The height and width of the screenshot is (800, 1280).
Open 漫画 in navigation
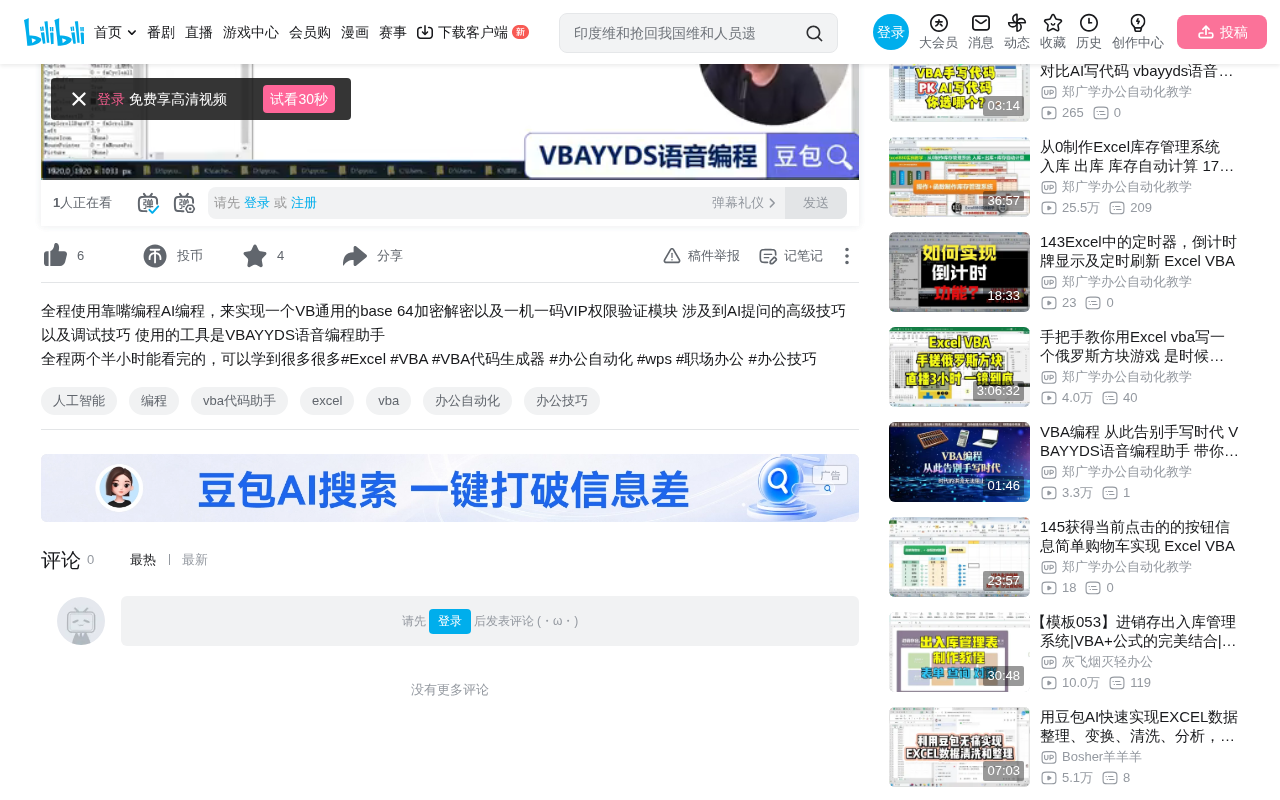[355, 32]
